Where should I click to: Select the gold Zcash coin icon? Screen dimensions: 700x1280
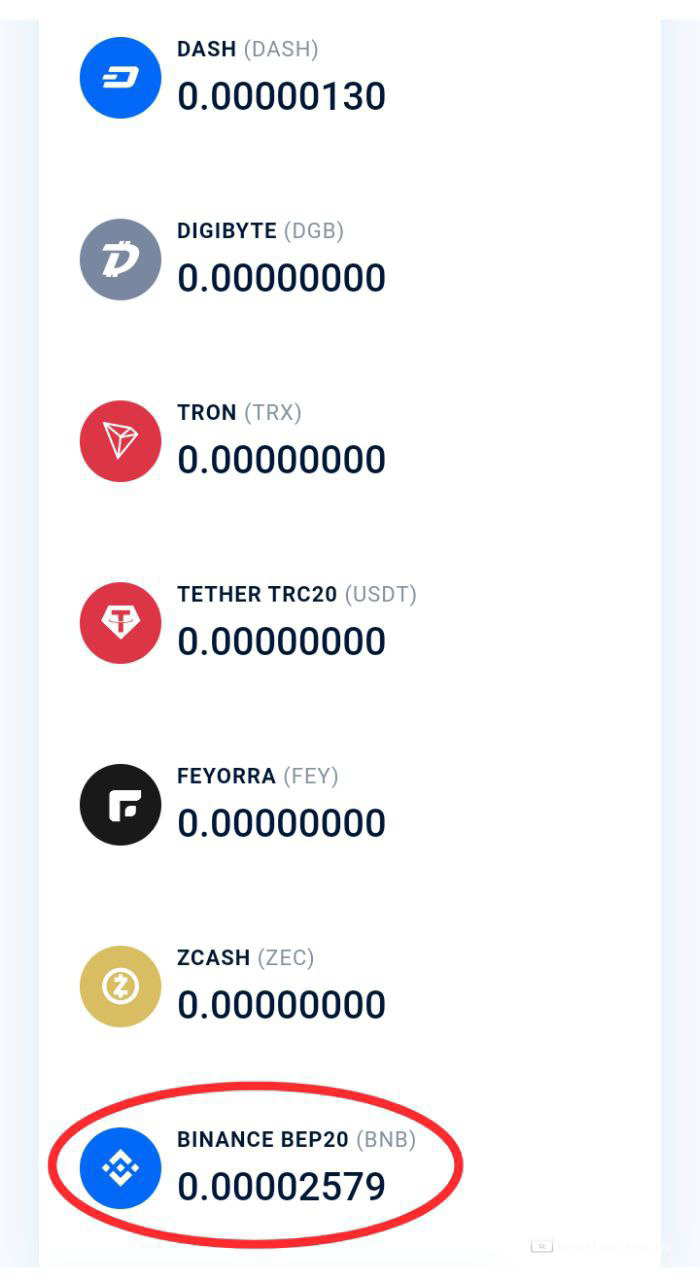(120, 987)
